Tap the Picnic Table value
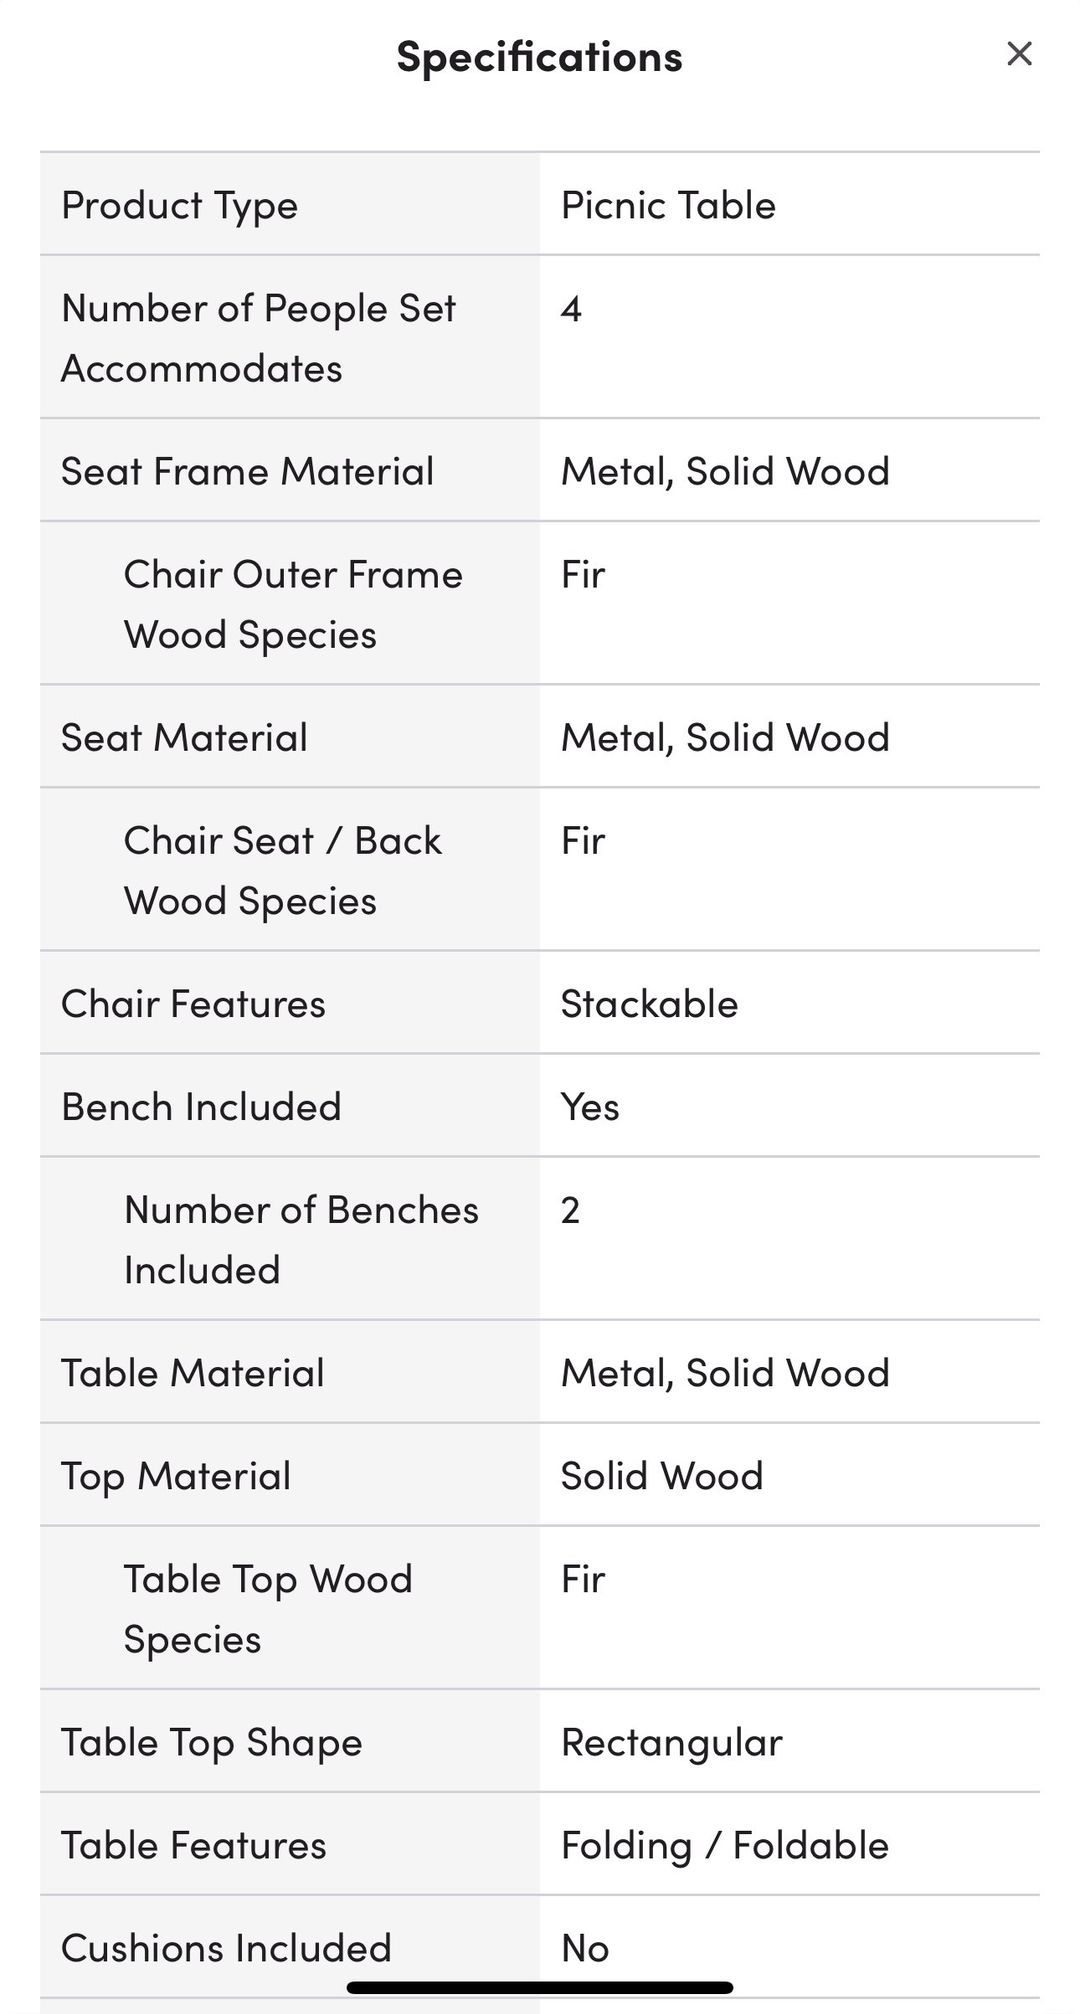The image size is (1080, 2014). (668, 205)
